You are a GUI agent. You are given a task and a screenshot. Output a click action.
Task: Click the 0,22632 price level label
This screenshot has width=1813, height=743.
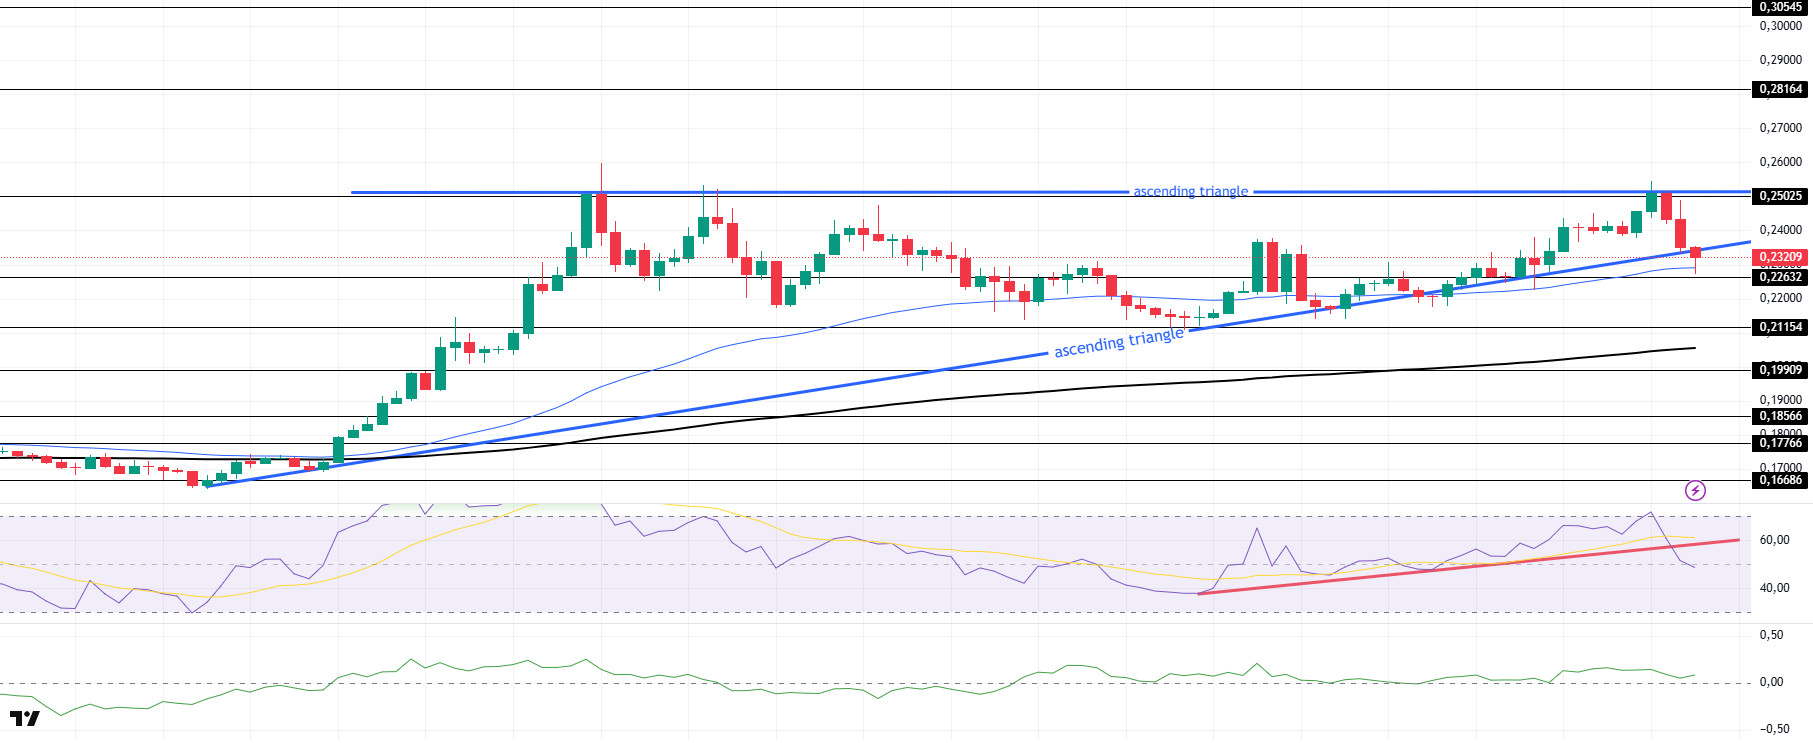tap(1781, 277)
